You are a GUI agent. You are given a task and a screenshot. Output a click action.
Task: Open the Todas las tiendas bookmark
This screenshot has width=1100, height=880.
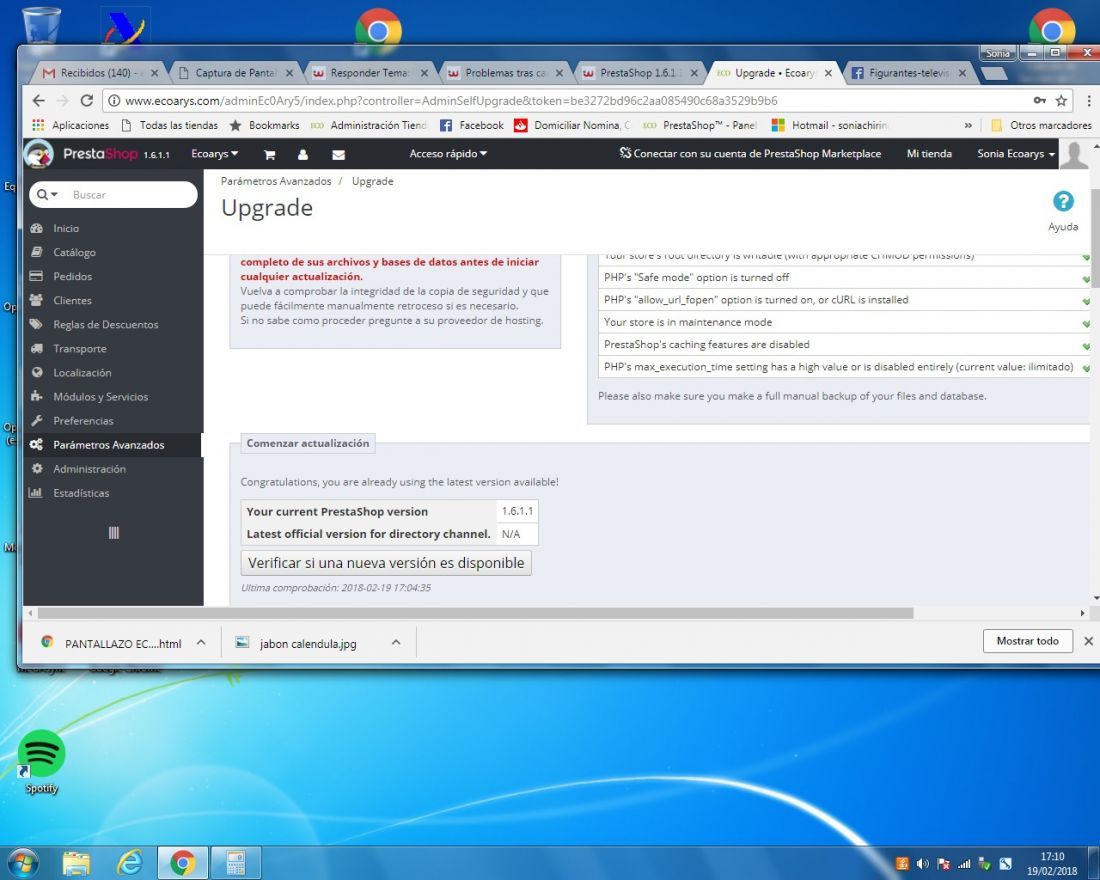pyautogui.click(x=170, y=126)
